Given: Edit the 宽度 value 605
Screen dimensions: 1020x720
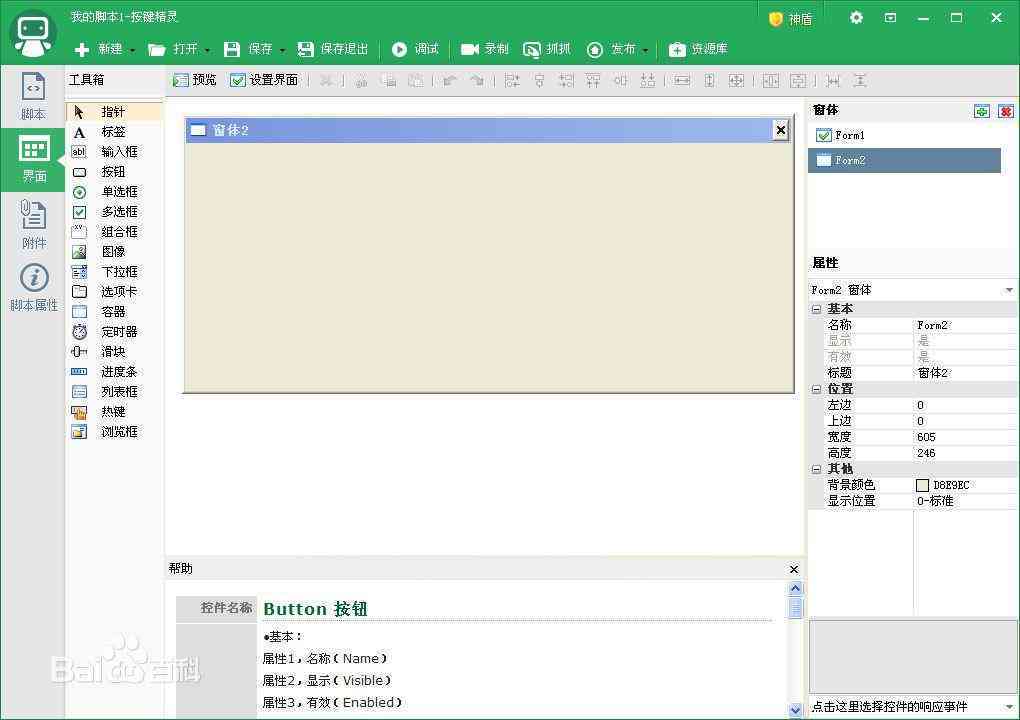Looking at the screenshot, I should pos(965,437).
